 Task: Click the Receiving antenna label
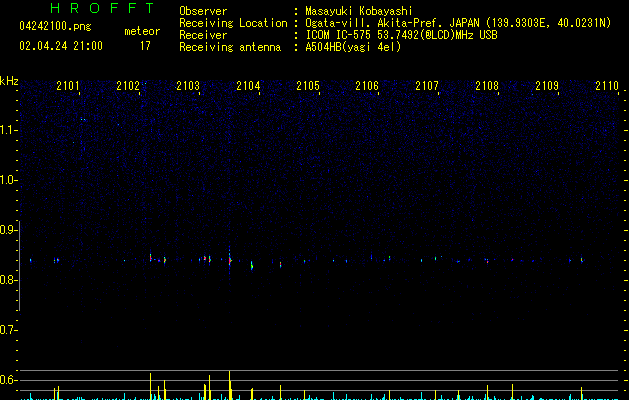pyautogui.click(x=230, y=47)
